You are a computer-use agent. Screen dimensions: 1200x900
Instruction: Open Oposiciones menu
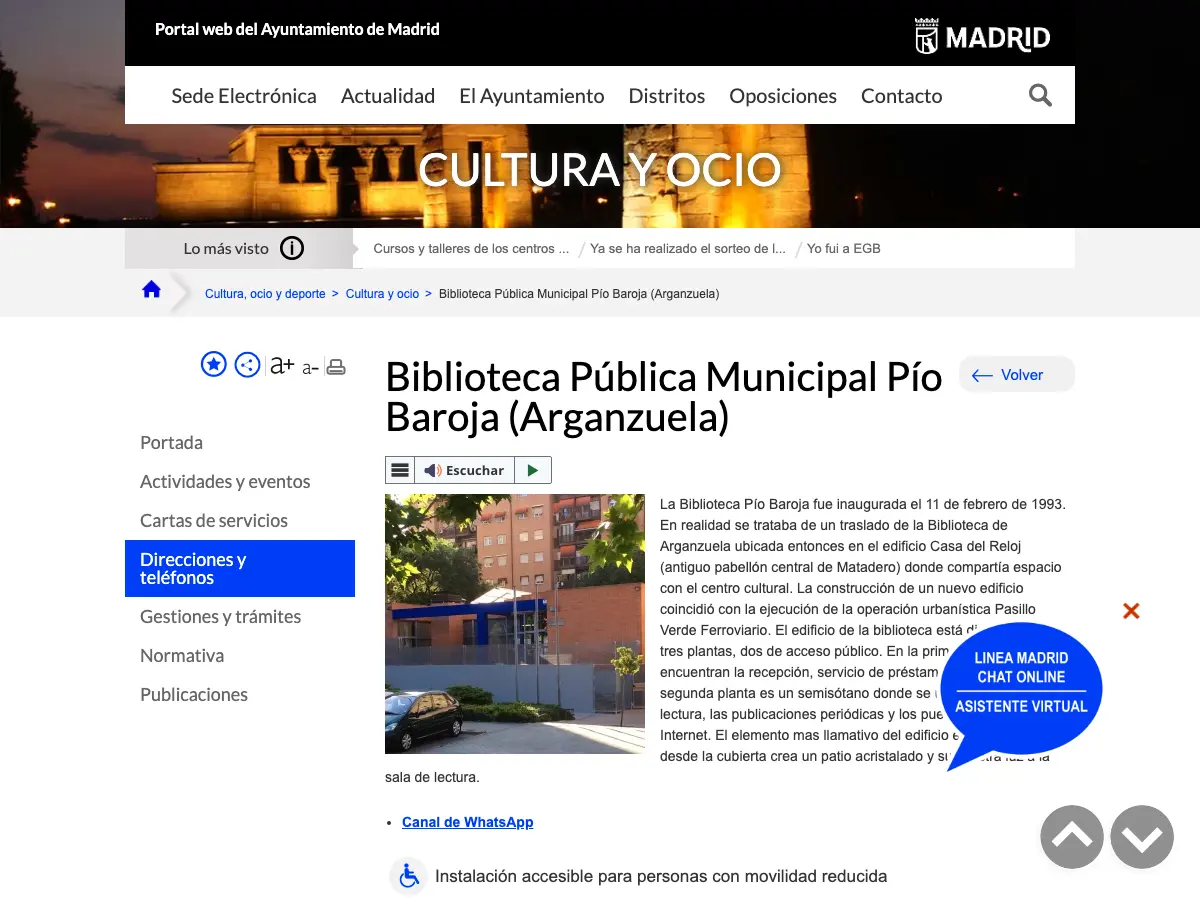click(783, 96)
